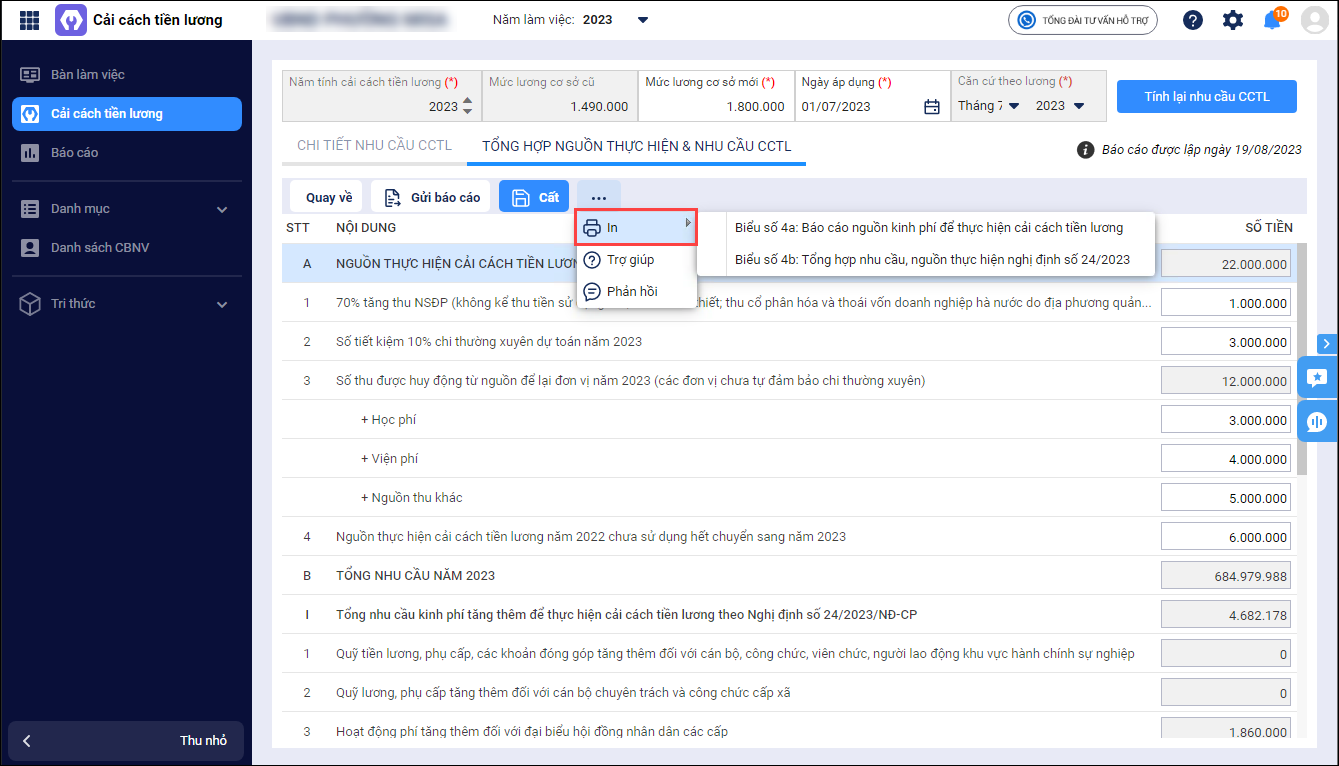This screenshot has width=1339, height=766.
Task: Choose Phản hồi from the menu
Action: point(636,291)
